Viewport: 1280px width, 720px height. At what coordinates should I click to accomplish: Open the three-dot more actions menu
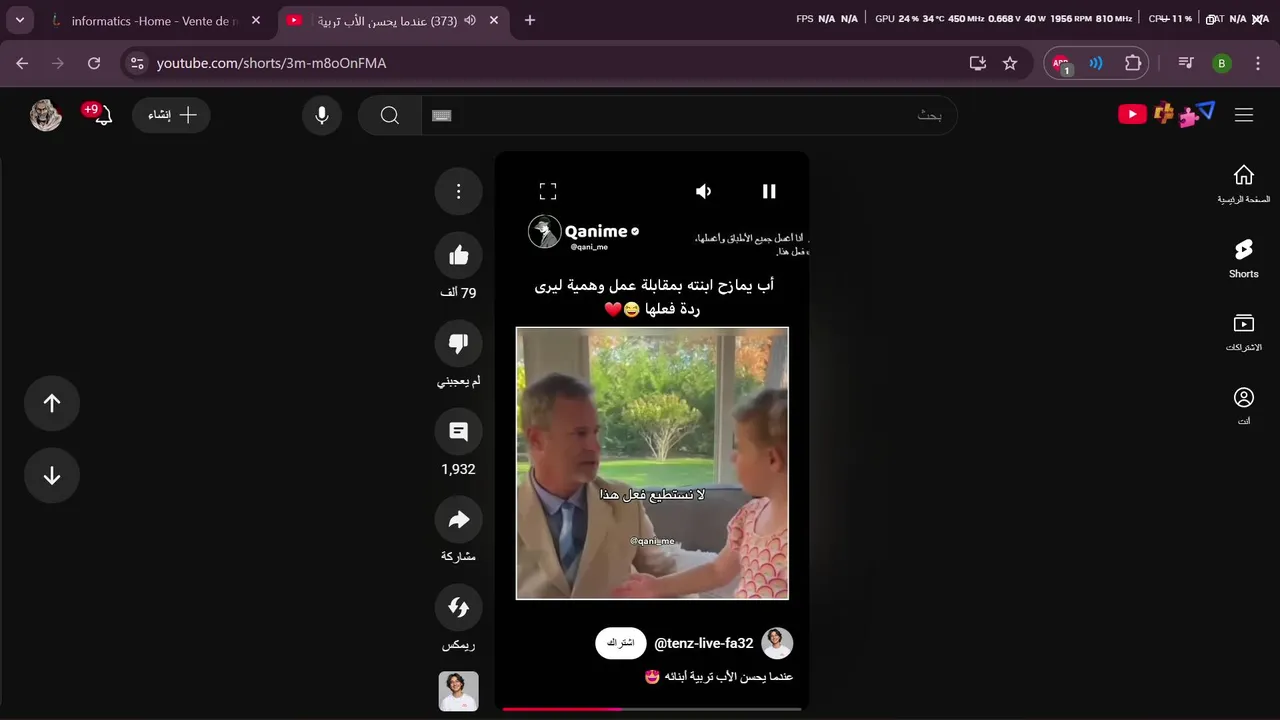(x=459, y=191)
